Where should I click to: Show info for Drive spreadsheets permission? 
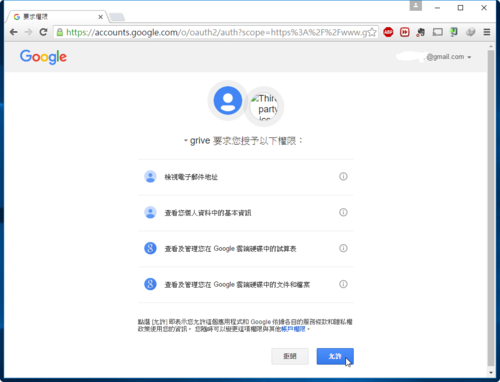tap(343, 248)
